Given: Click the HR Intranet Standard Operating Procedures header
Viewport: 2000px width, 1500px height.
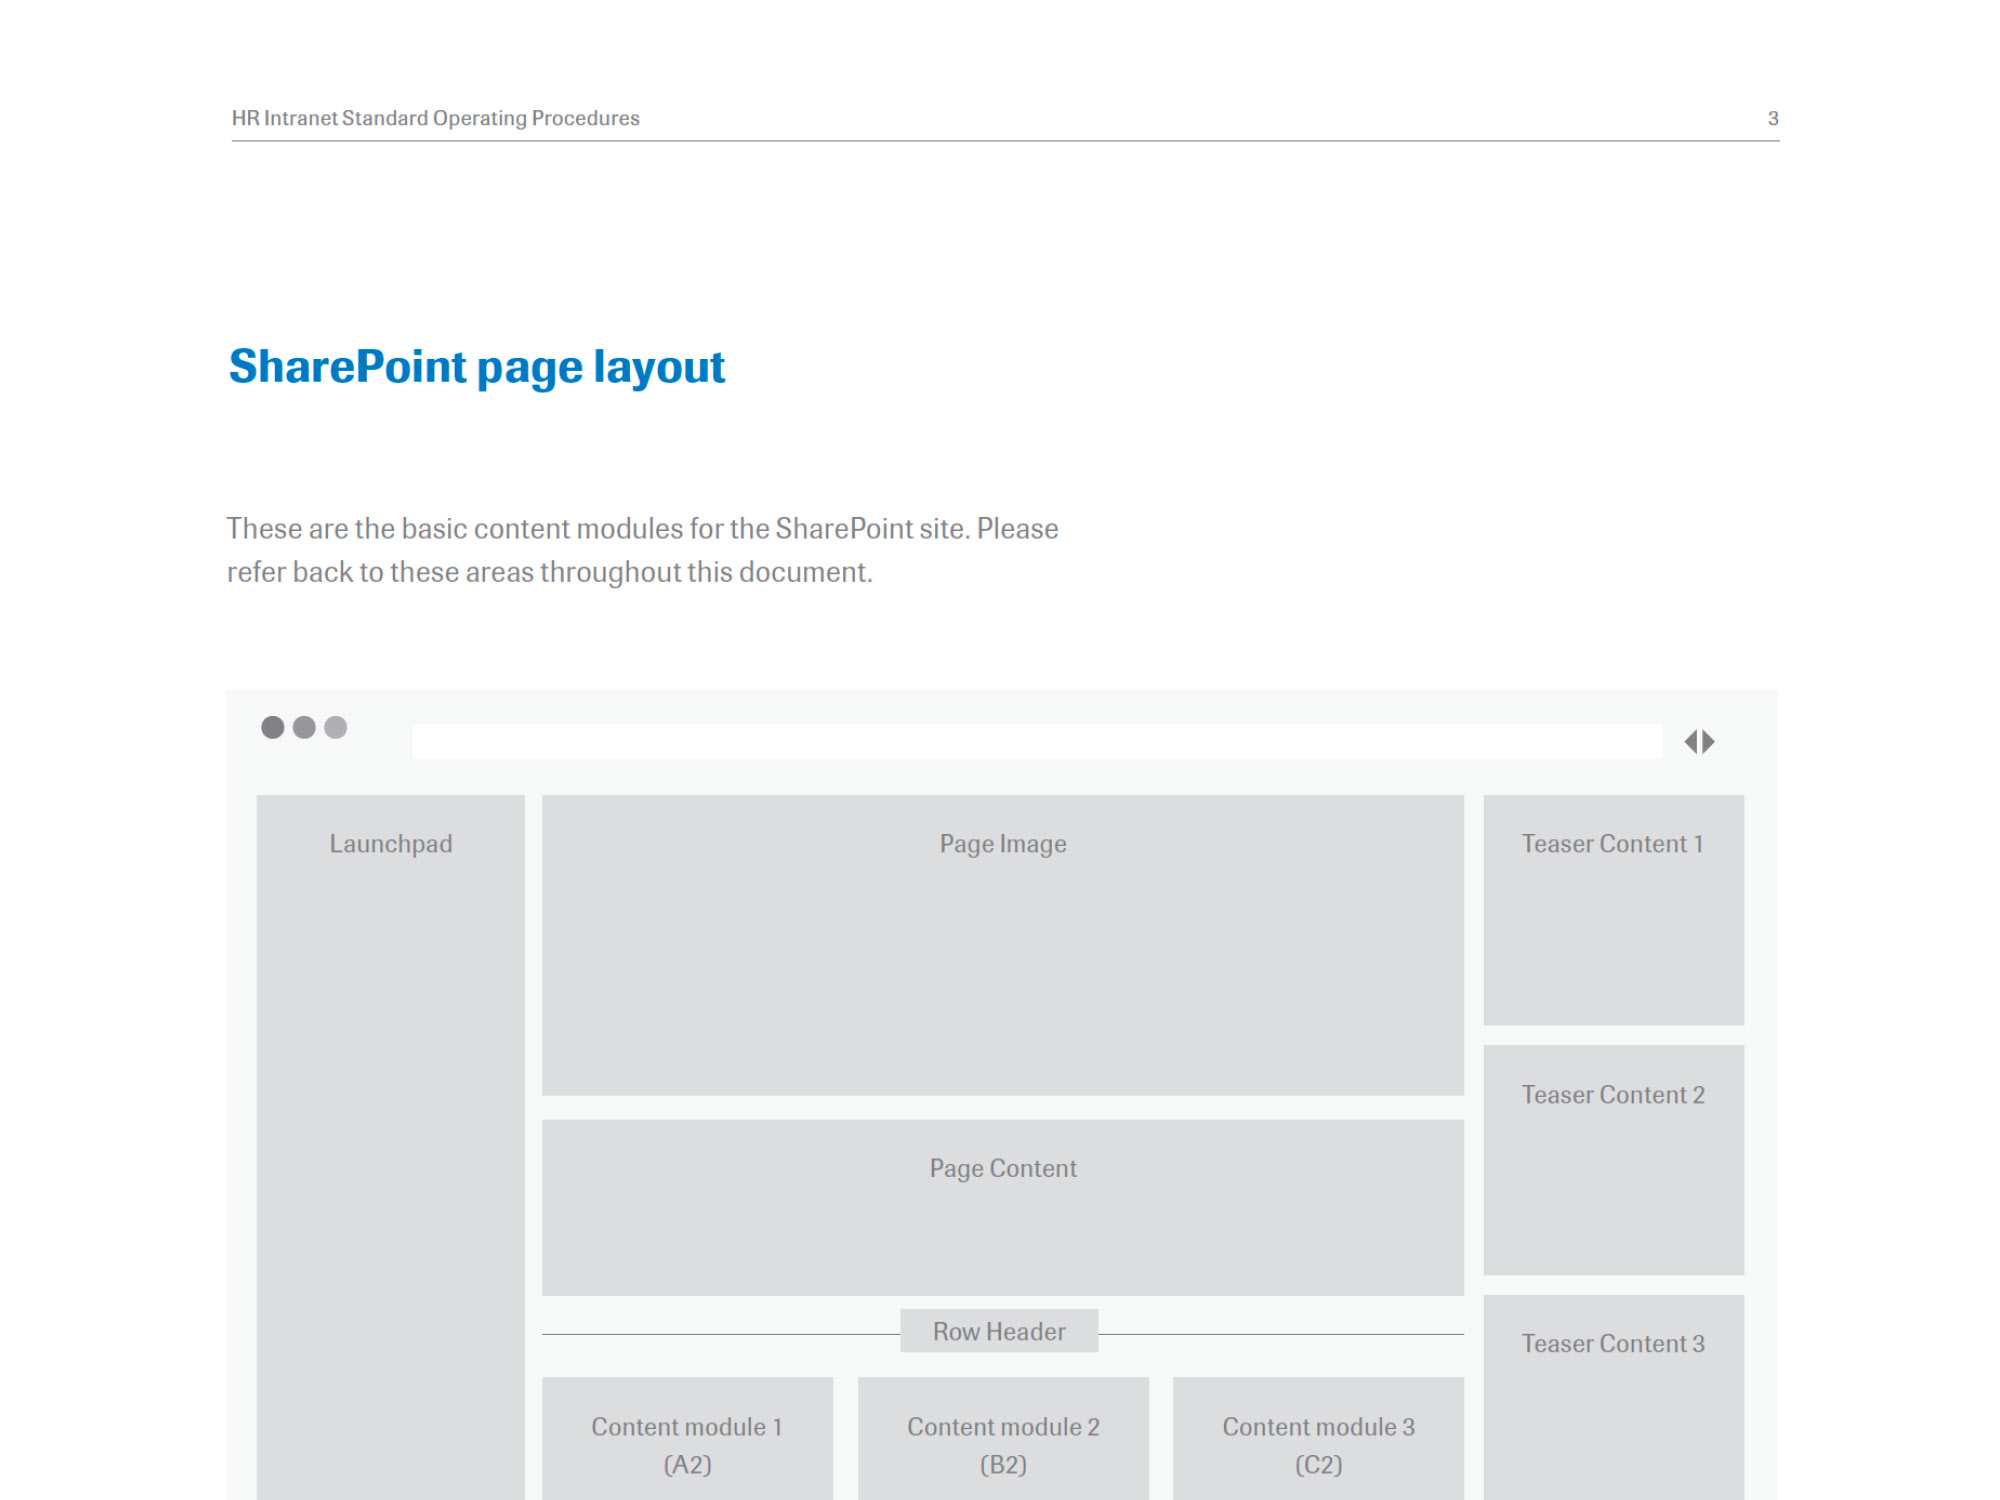Looking at the screenshot, I should point(436,118).
